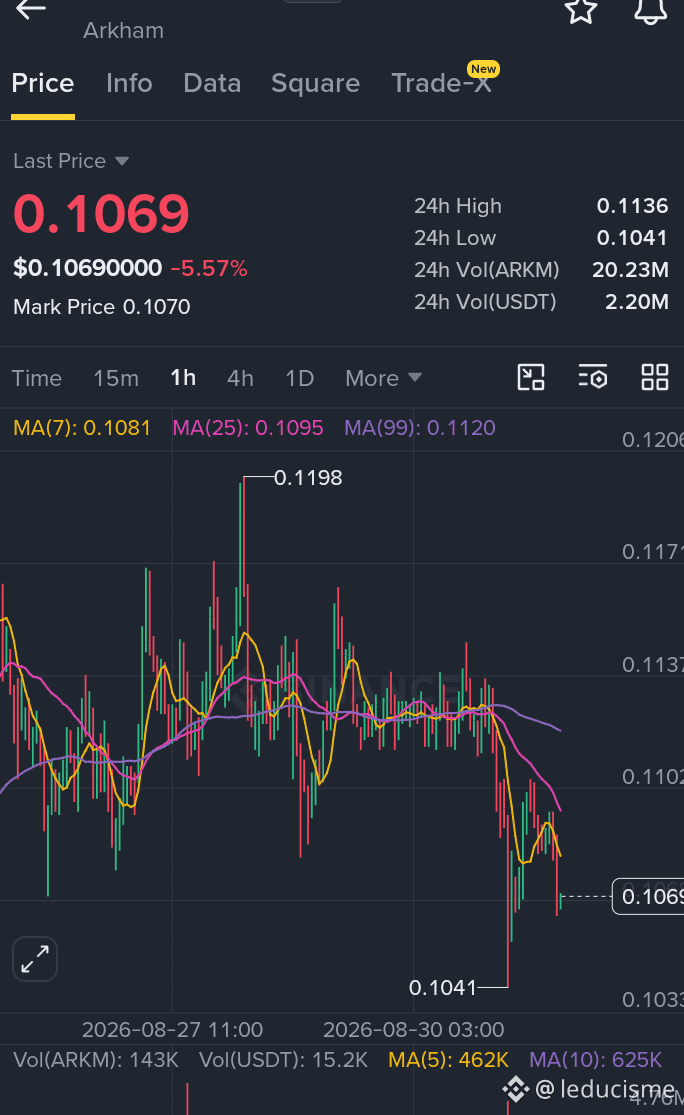Open the Last Price dropdown
This screenshot has width=684, height=1115.
pyautogui.click(x=71, y=161)
